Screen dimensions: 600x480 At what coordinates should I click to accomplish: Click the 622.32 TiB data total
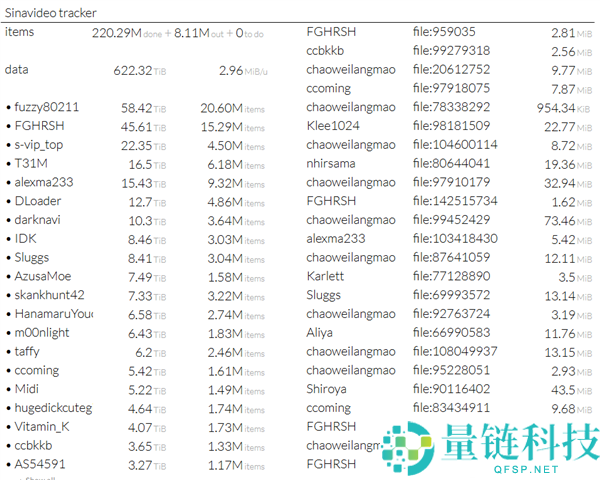[140, 71]
